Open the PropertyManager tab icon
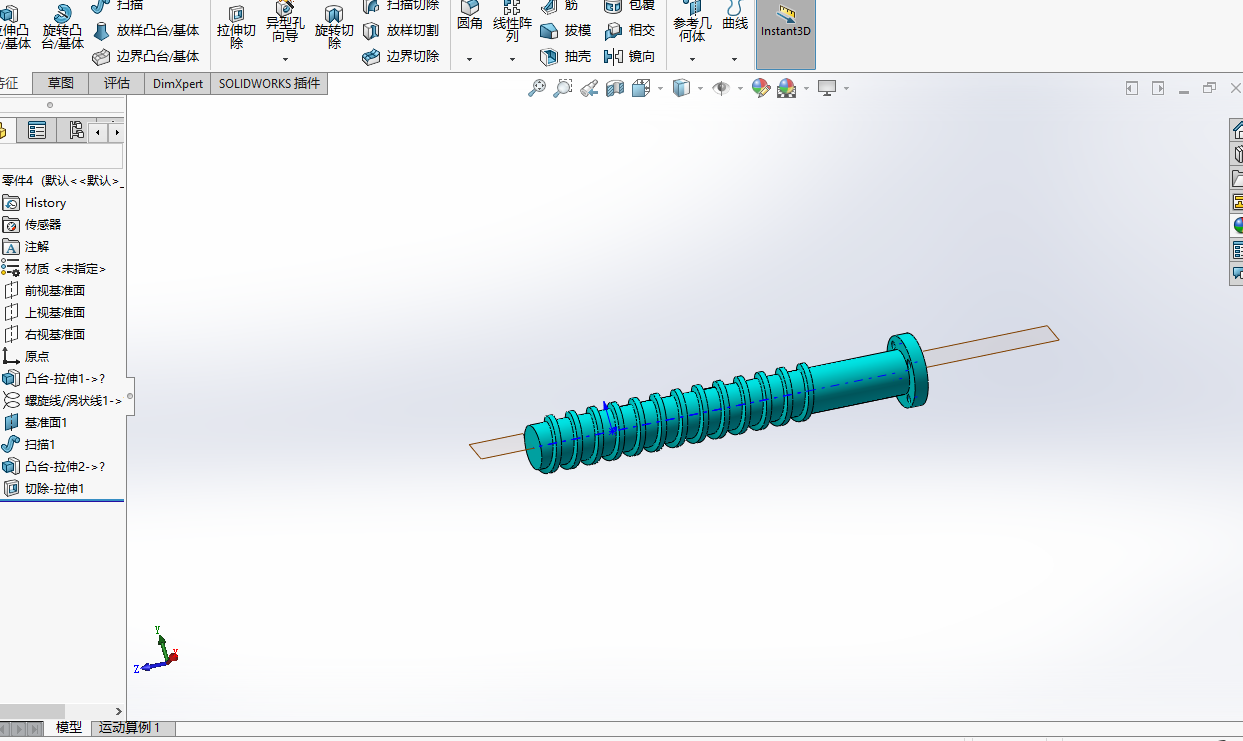1243x741 pixels. point(37,130)
